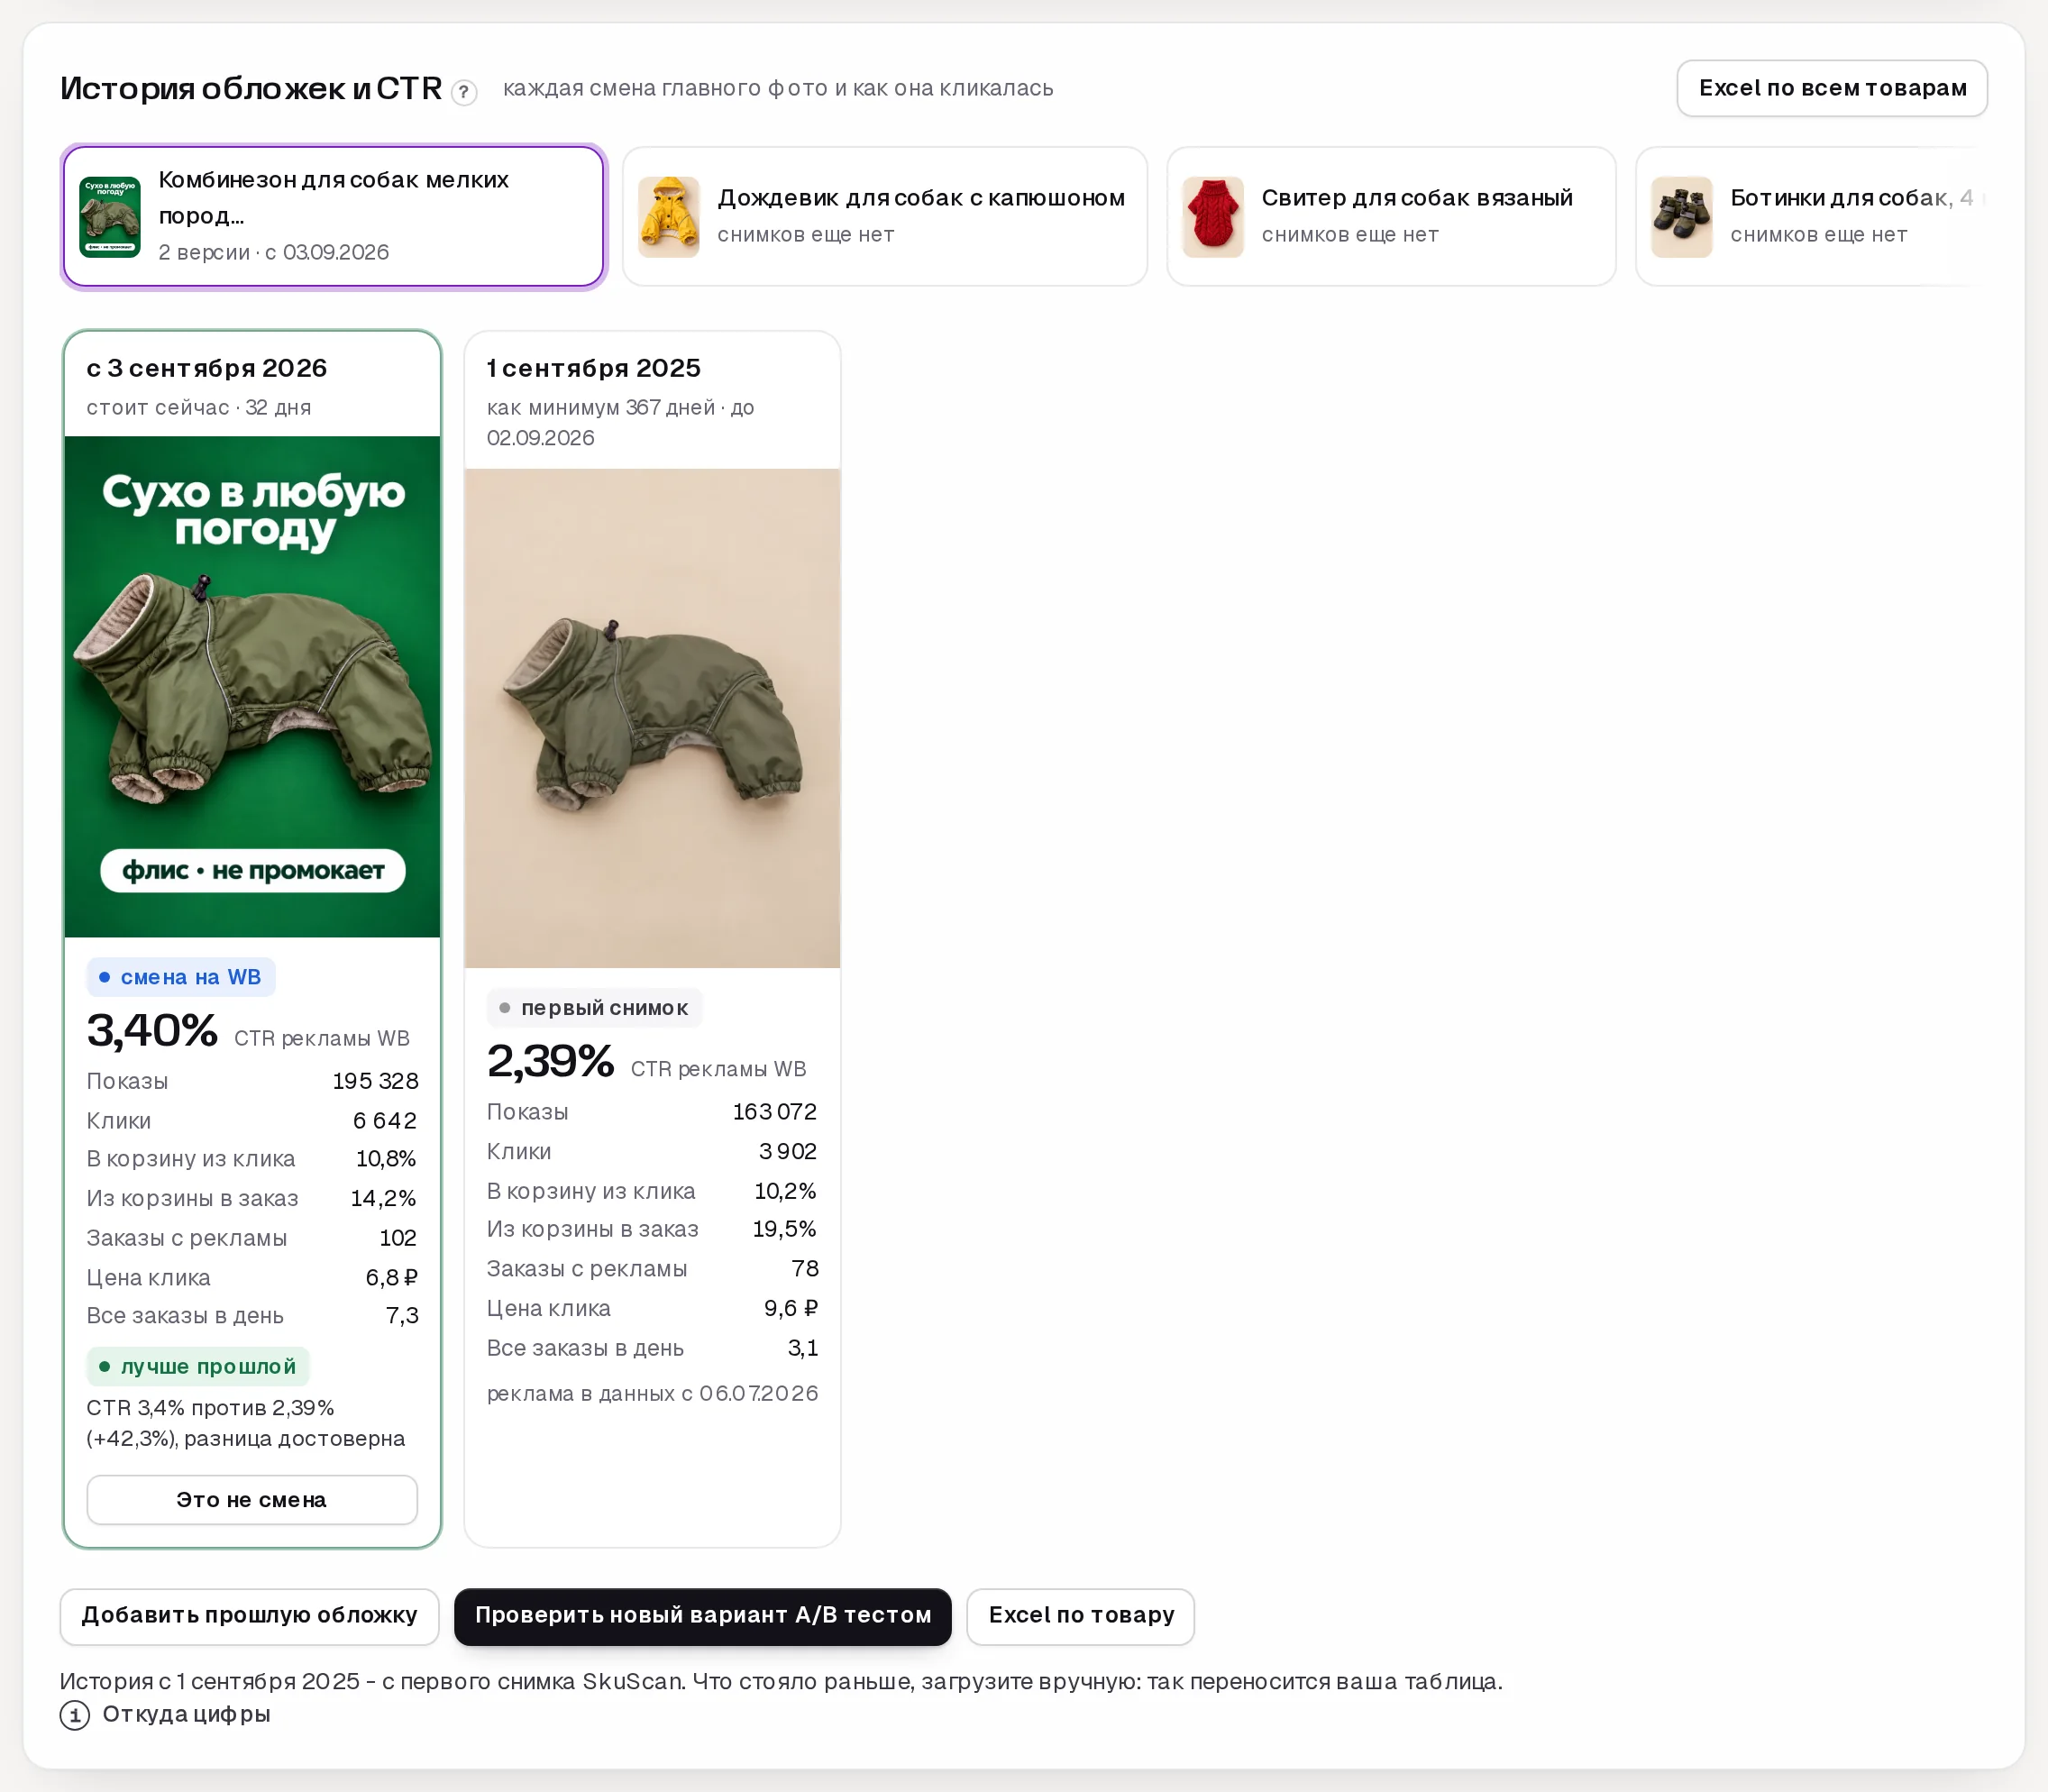Download Excel по всем товарам
Viewport: 2048px width, 1792px height.
[1832, 88]
